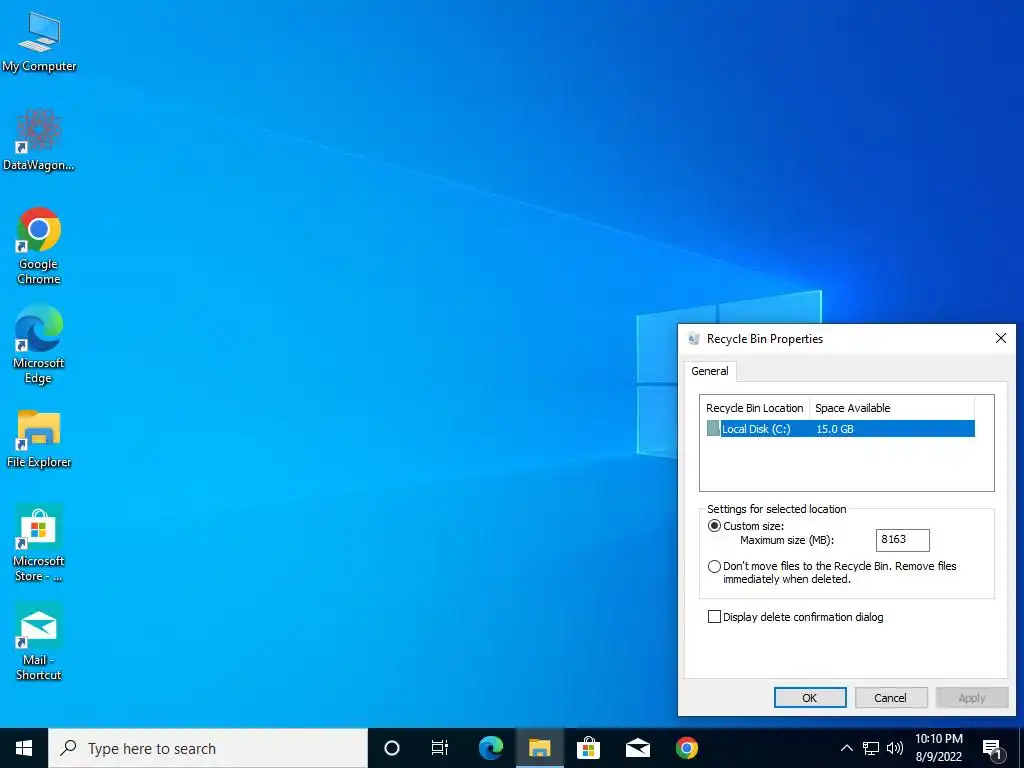Select Don't move files to Recycle Bin option
The width and height of the screenshot is (1024, 768).
714,566
